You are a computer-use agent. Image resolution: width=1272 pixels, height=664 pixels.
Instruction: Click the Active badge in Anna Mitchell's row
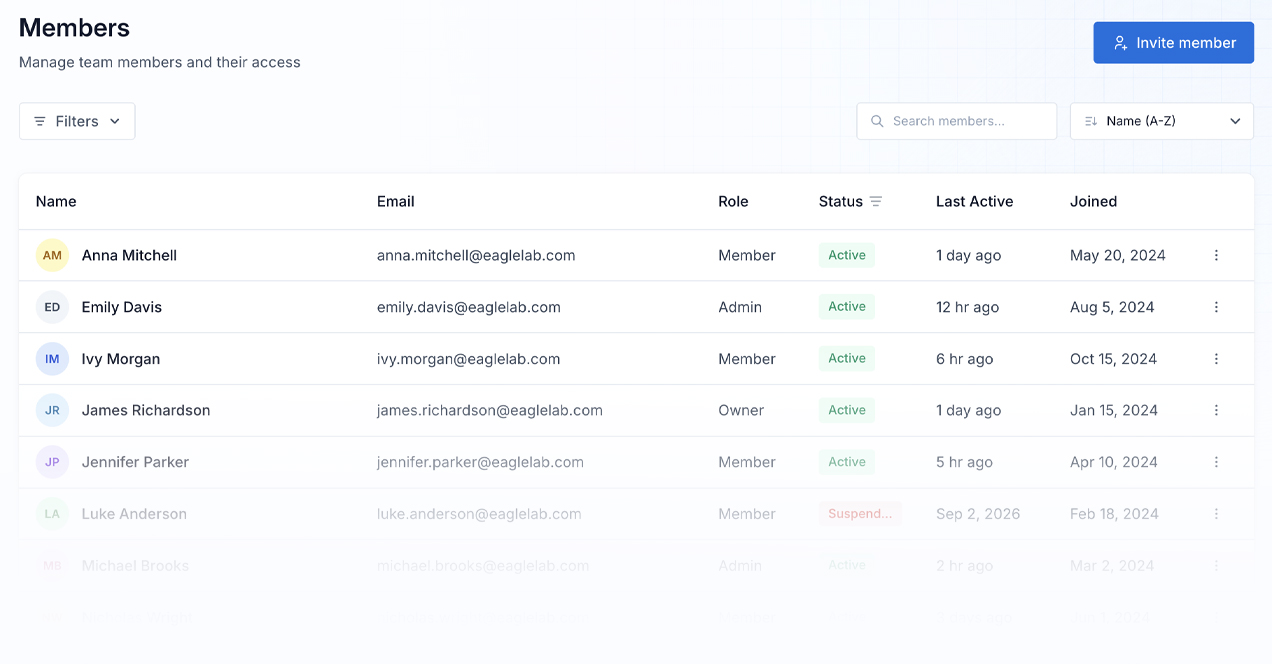(x=847, y=255)
